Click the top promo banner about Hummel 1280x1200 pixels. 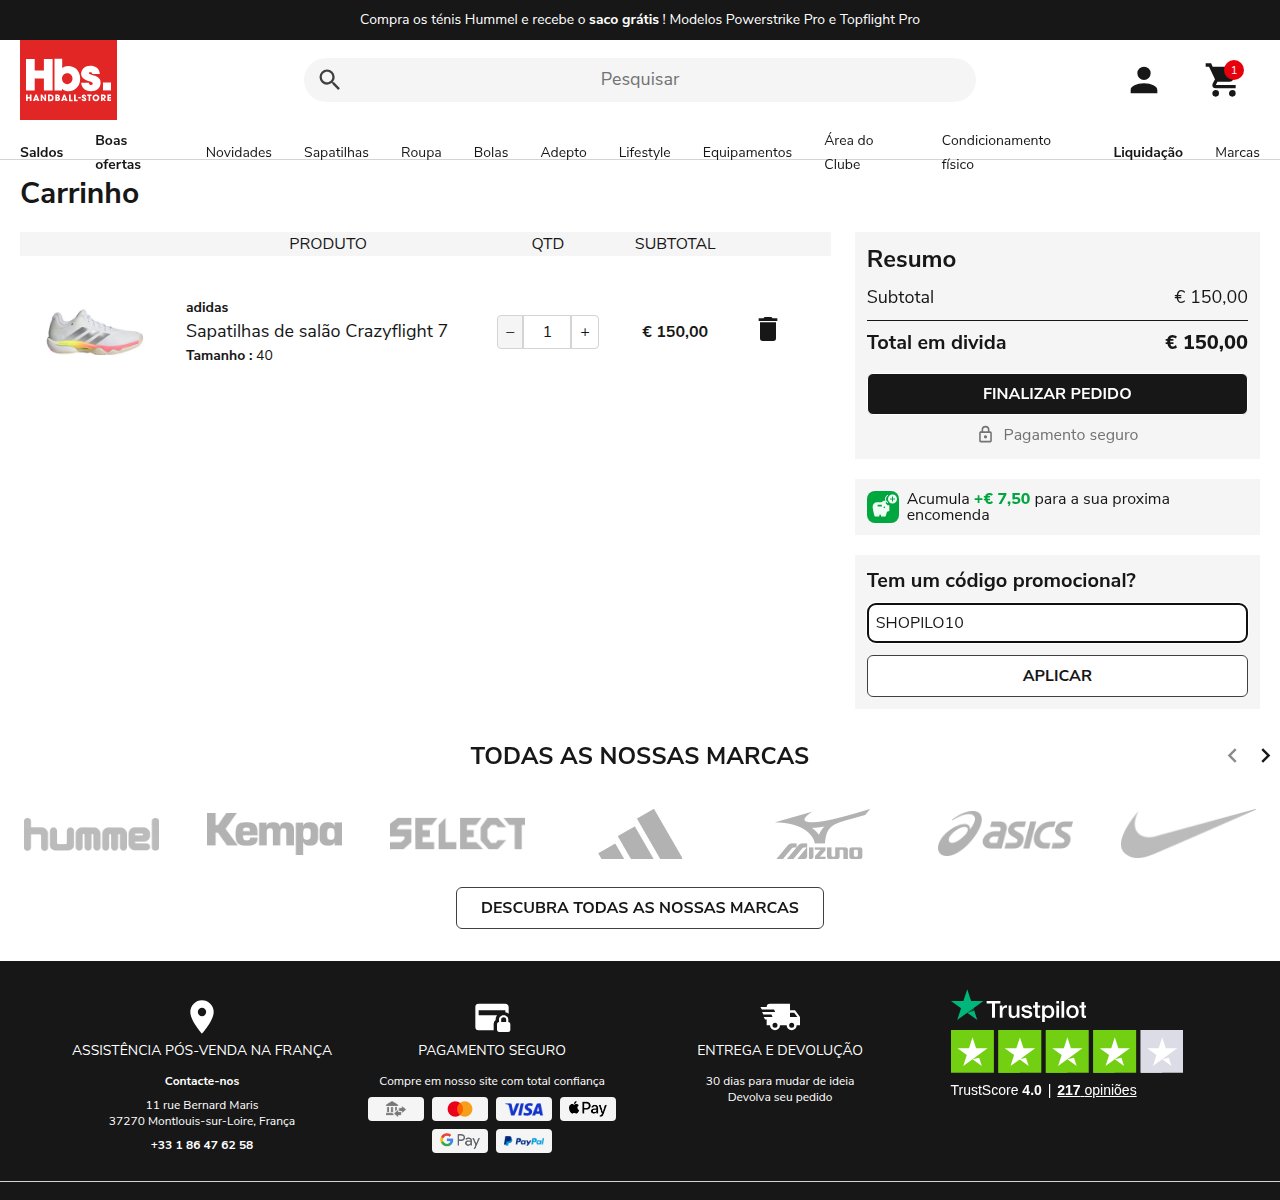640,19
